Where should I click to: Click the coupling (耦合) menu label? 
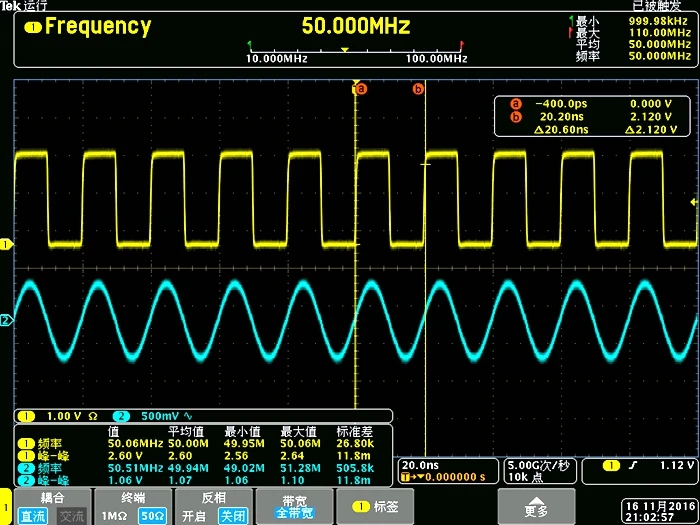pyautogui.click(x=53, y=498)
